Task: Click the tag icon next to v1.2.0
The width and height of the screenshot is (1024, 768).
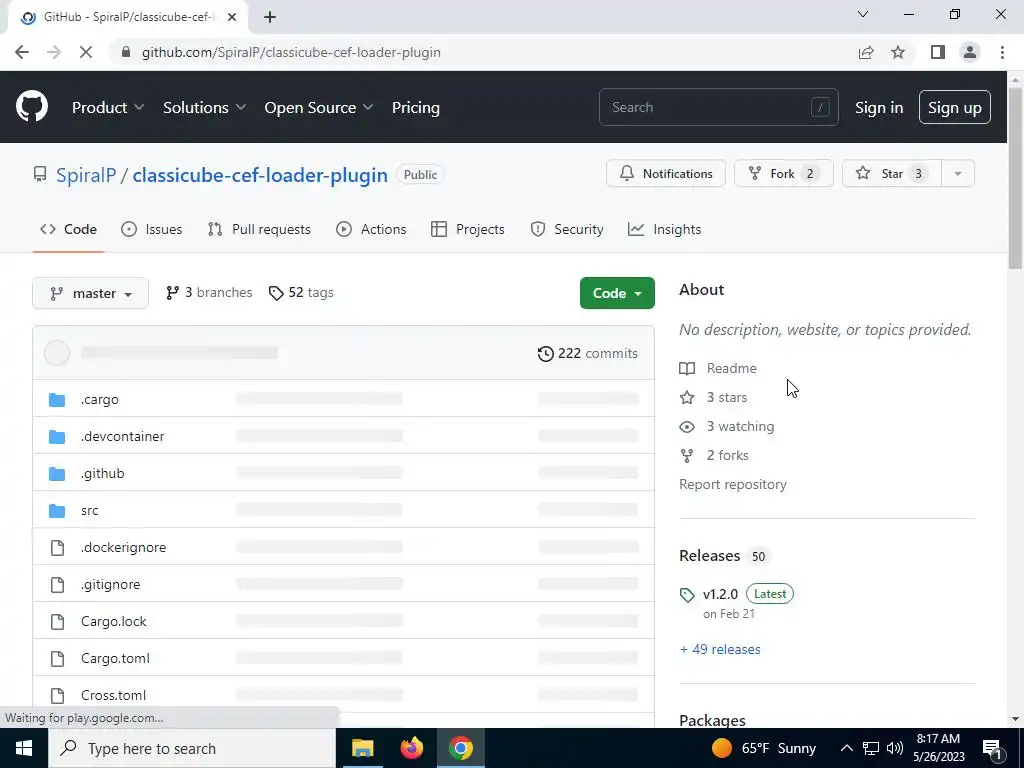Action: tap(686, 594)
